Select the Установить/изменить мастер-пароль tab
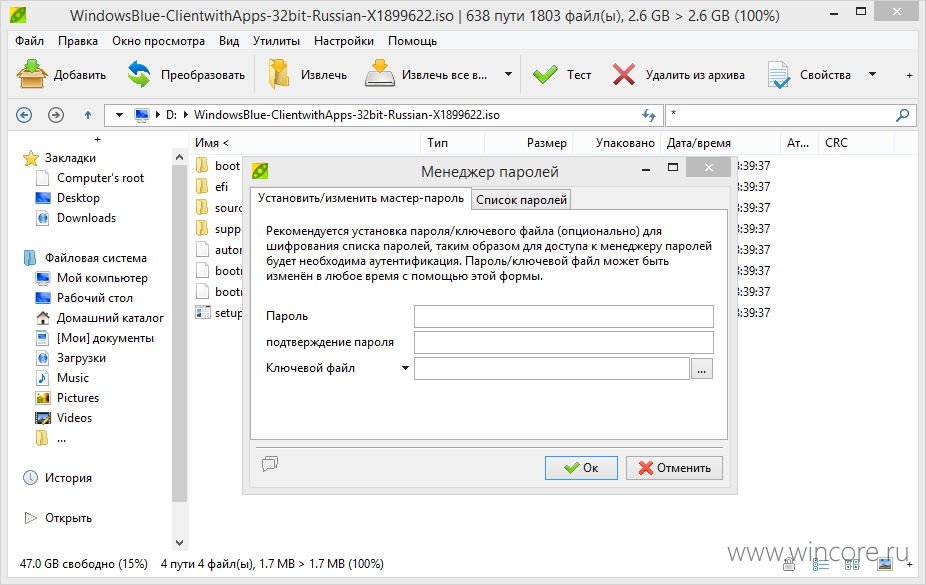The height and width of the screenshot is (585, 926). (361, 198)
